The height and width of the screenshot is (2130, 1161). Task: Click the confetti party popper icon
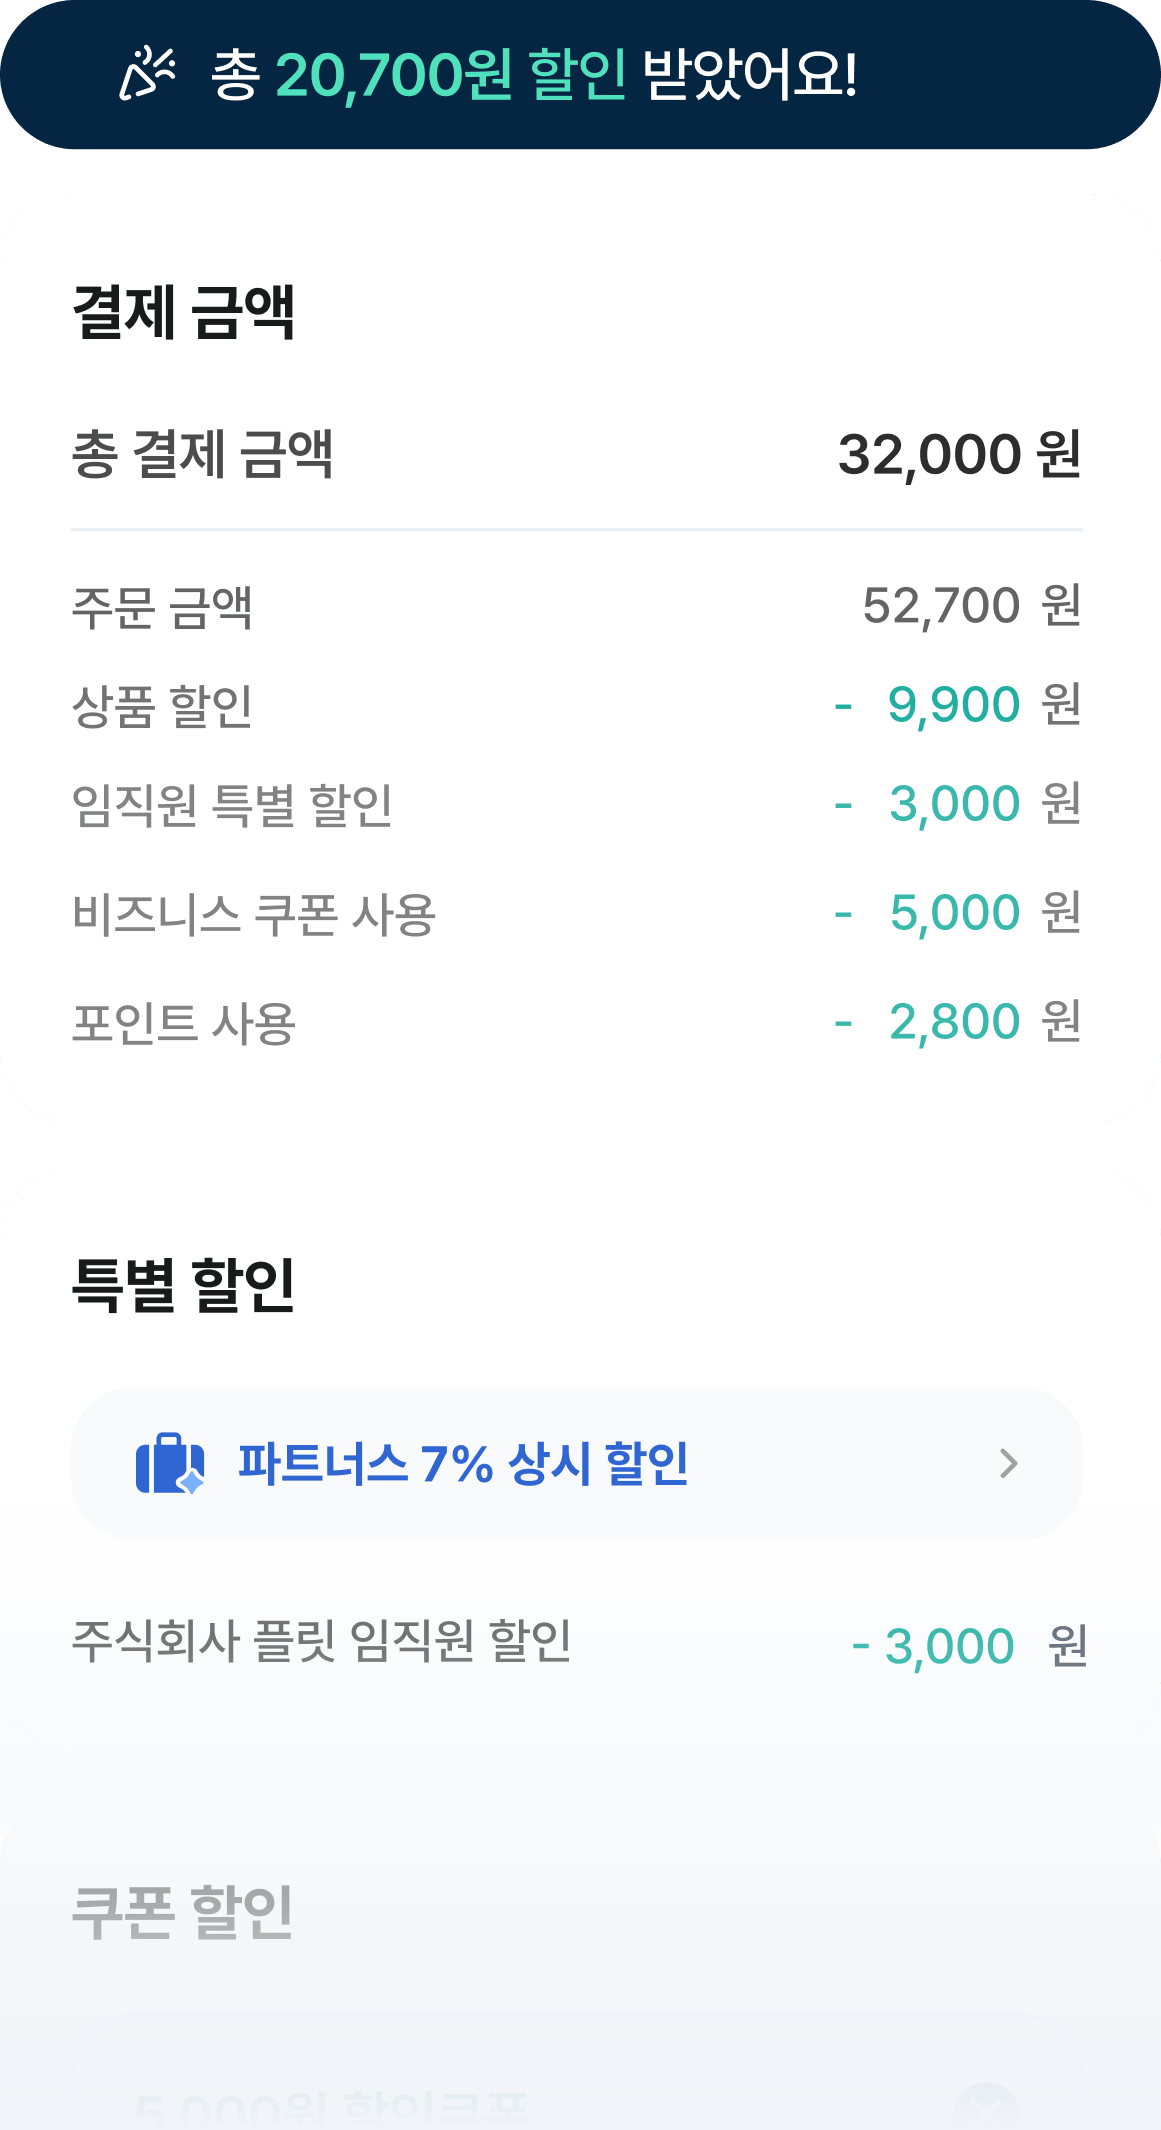[147, 74]
